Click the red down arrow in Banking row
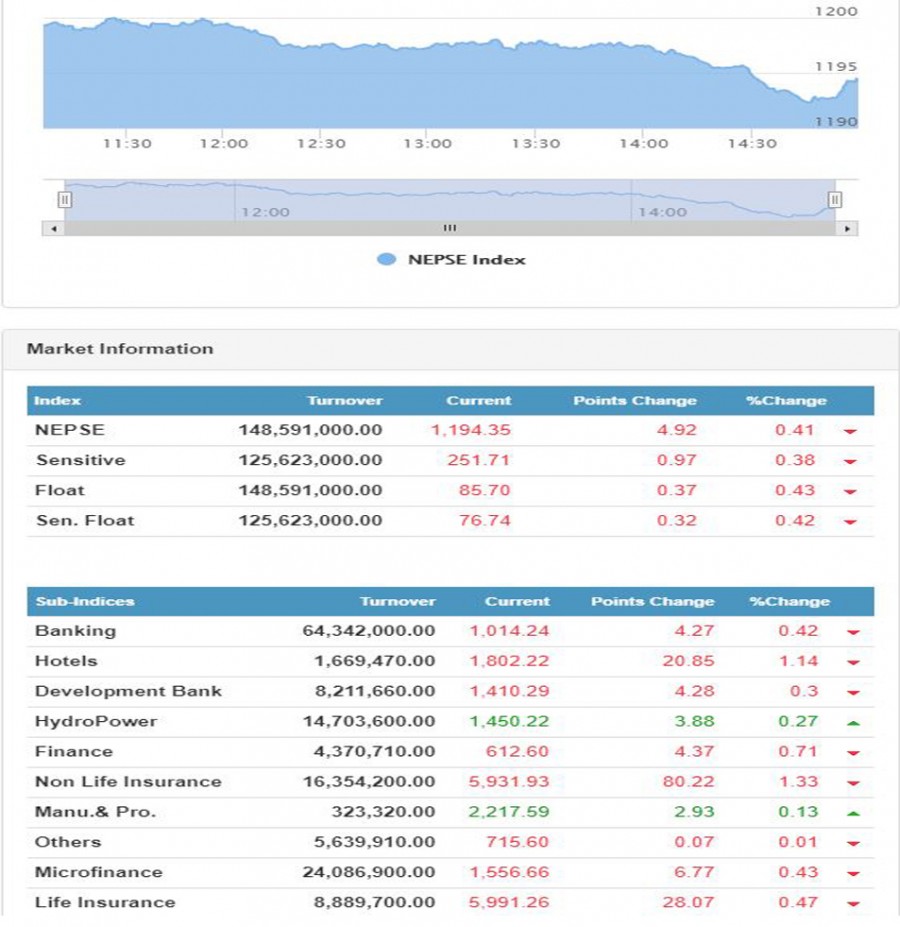This screenshot has width=900, height=927. click(850, 632)
